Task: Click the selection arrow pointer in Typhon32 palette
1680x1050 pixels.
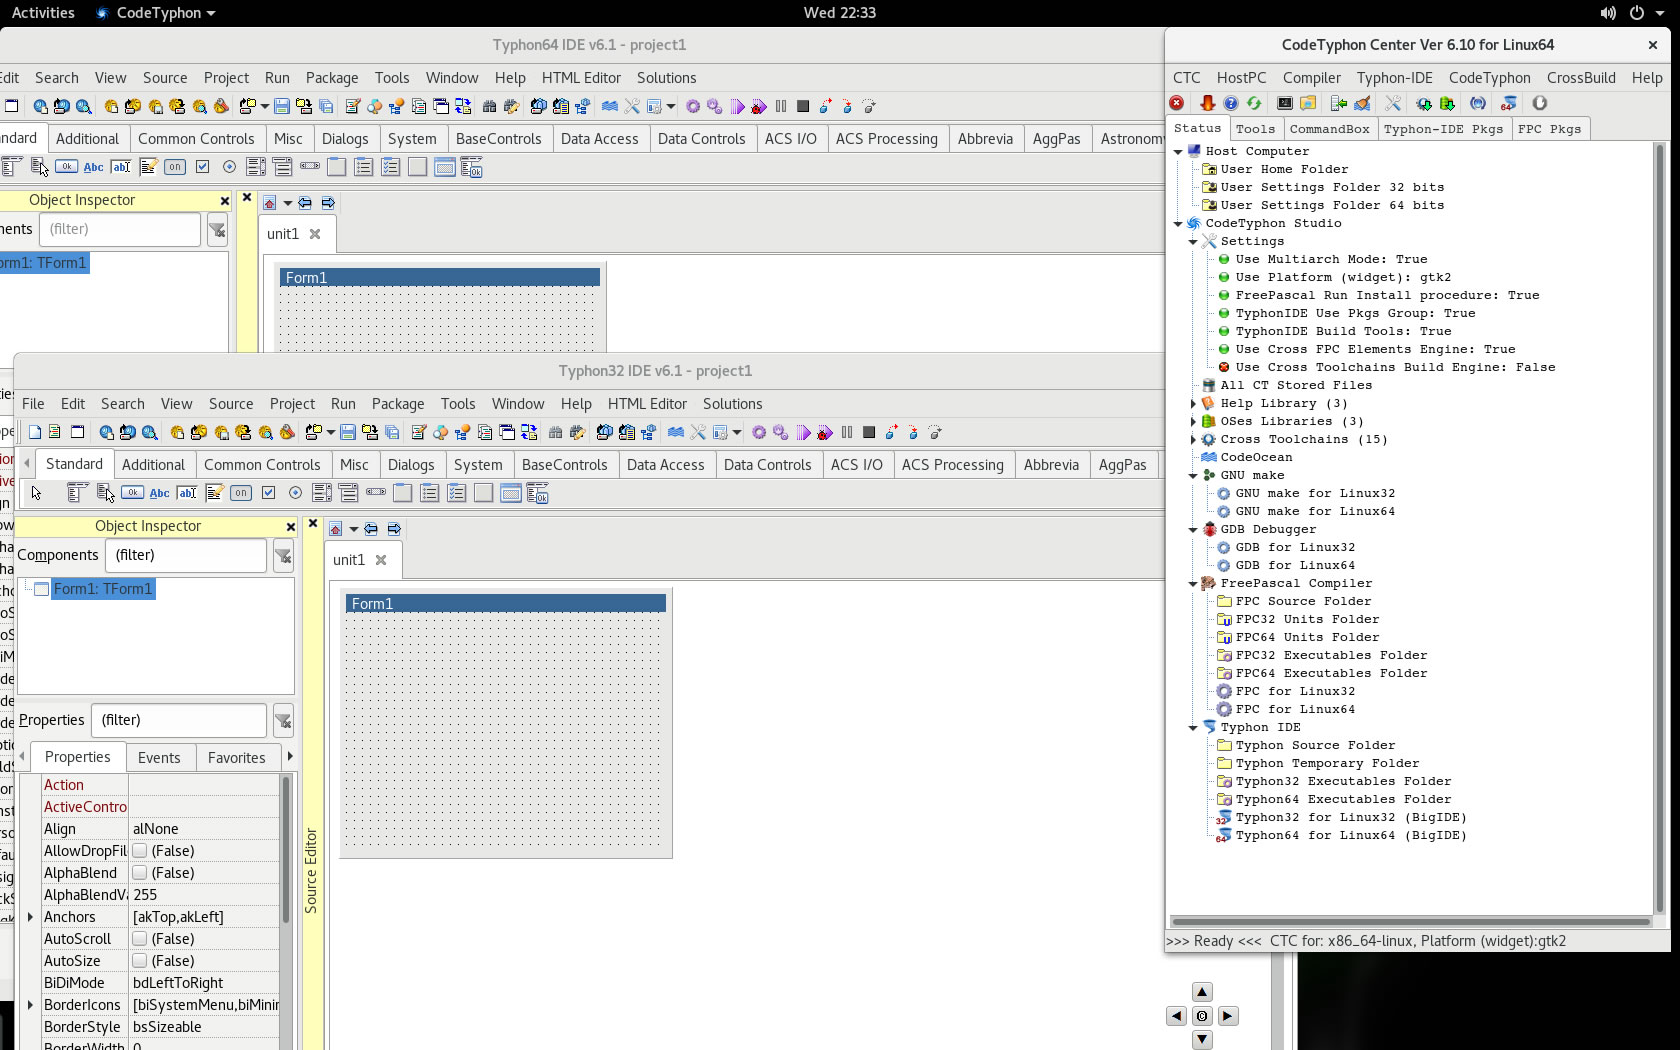Action: click(x=37, y=493)
